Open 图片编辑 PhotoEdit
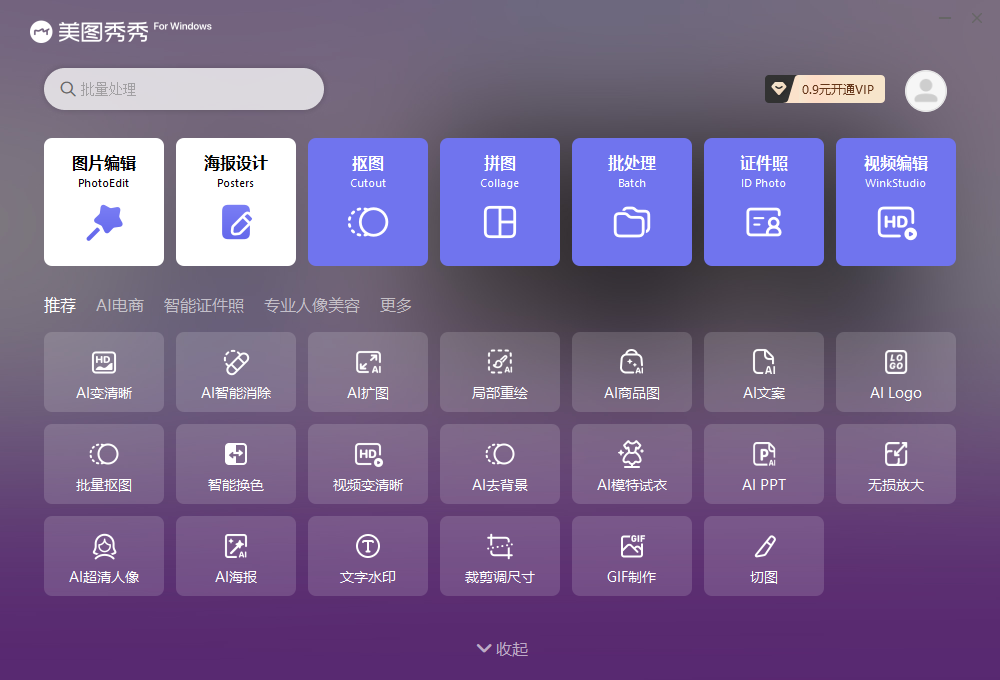The image size is (1000, 680). 103,201
